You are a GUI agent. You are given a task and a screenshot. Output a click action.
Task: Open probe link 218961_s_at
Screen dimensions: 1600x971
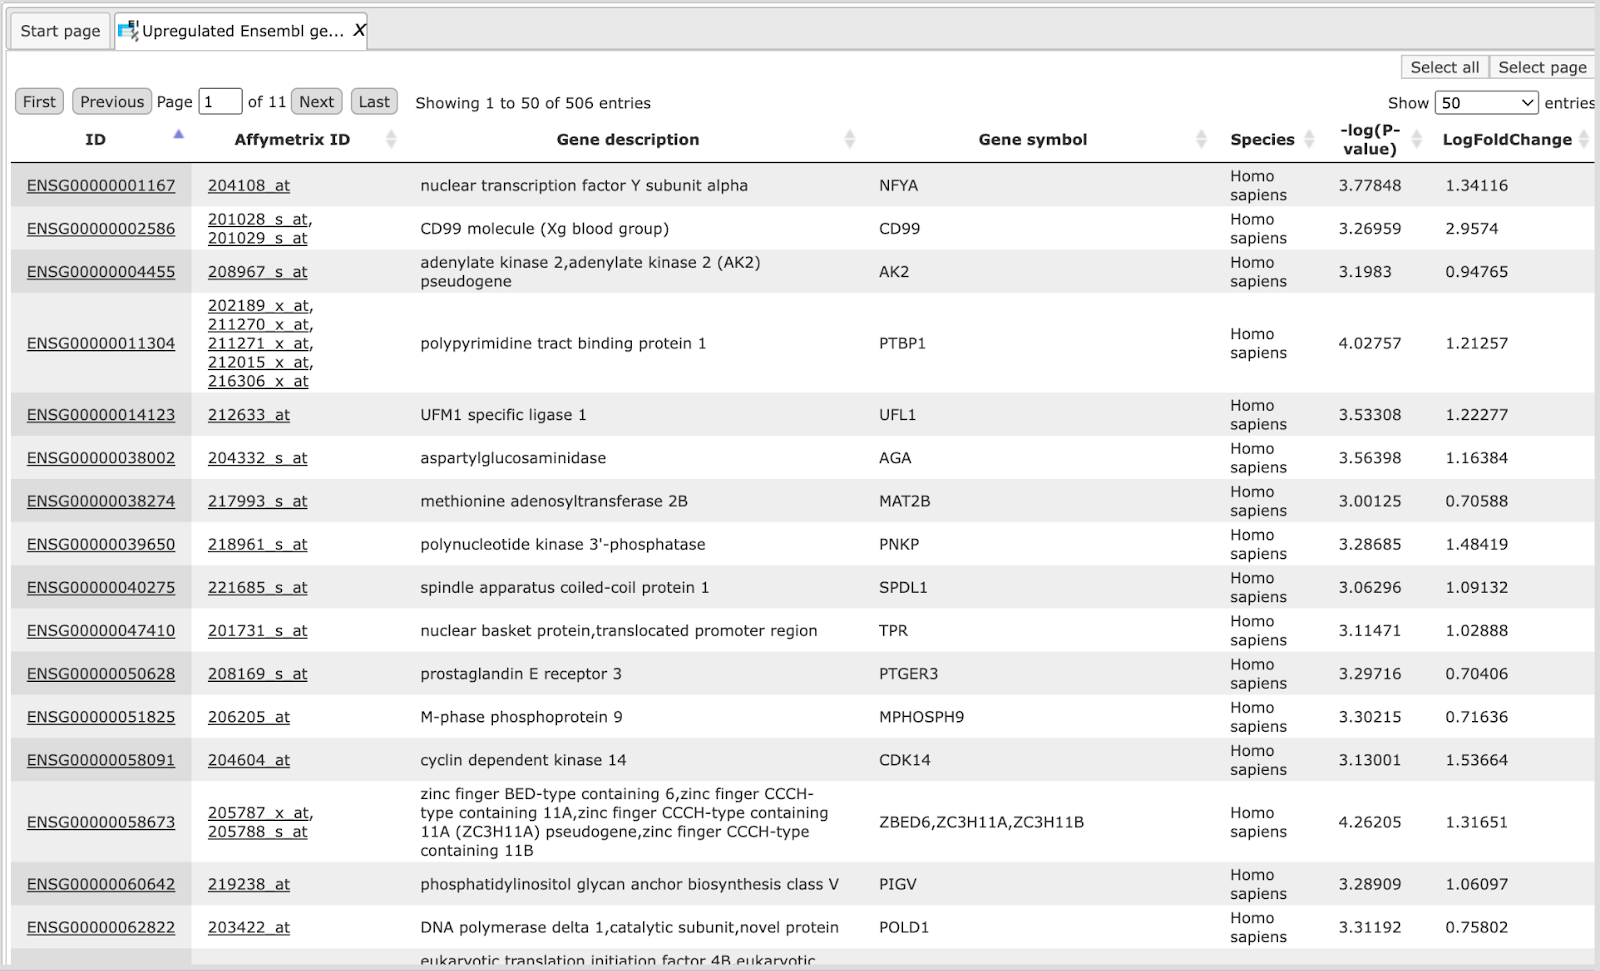(x=258, y=544)
